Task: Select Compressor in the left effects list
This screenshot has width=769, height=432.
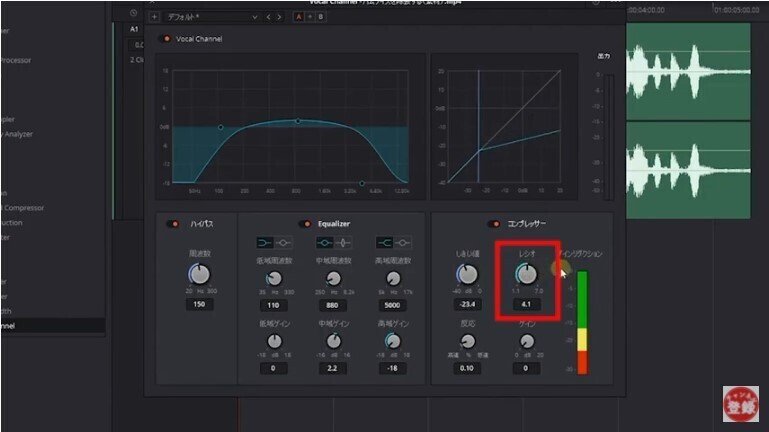Action: 23,208
